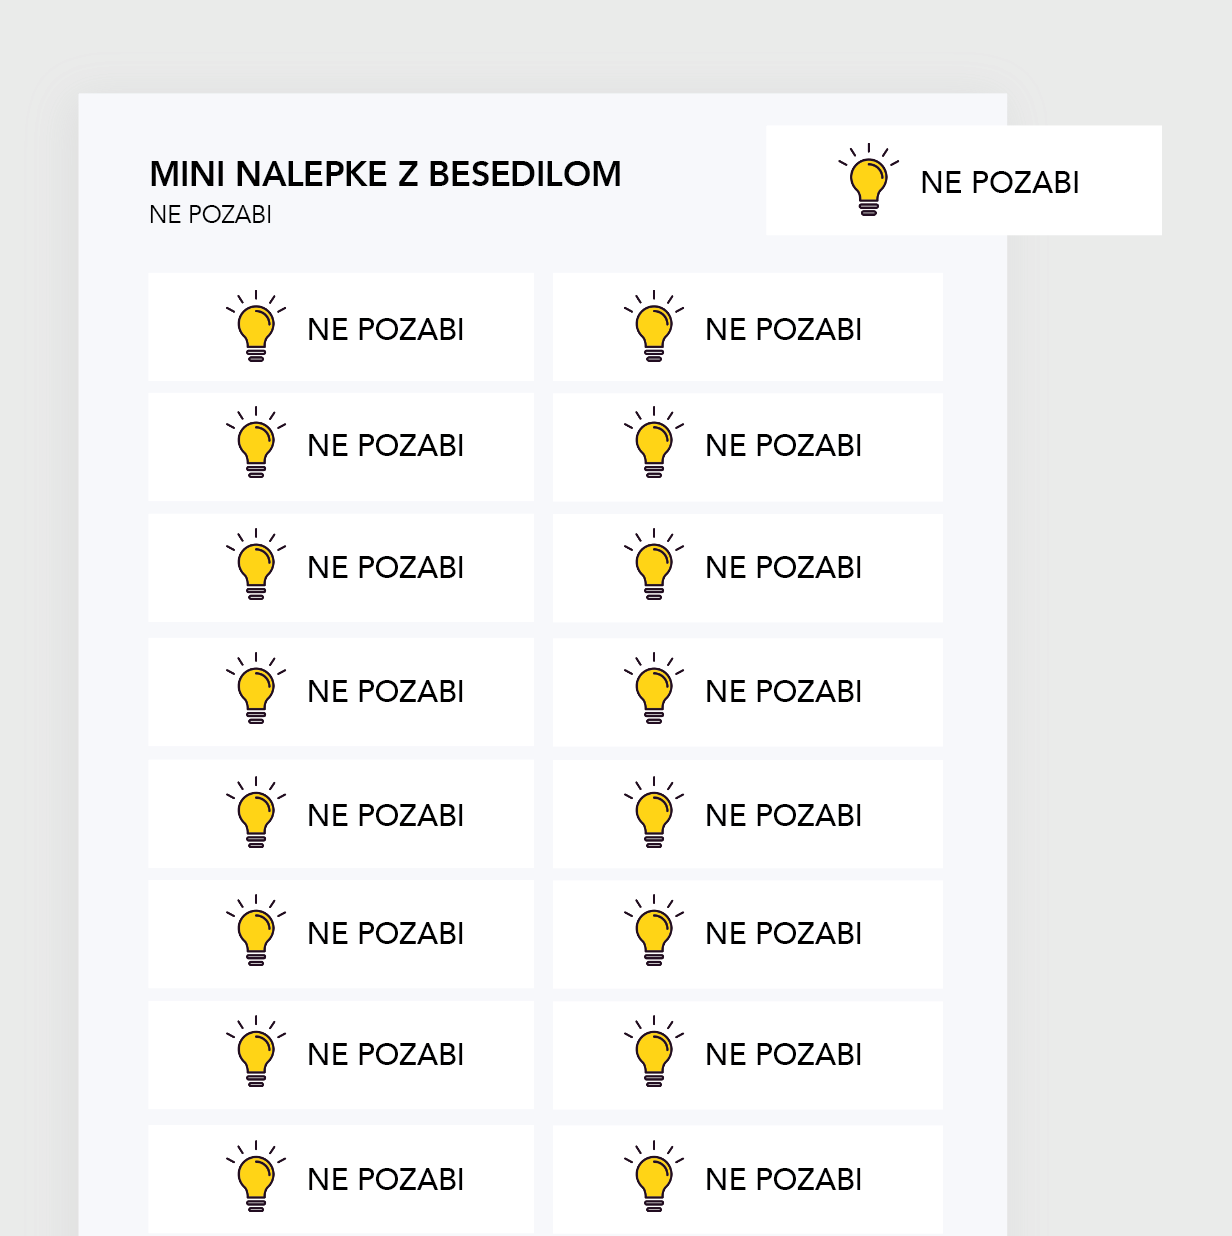Click NE POZABI text in fourth row, right sticker
Screen dimensions: 1232x1236
coord(783,692)
